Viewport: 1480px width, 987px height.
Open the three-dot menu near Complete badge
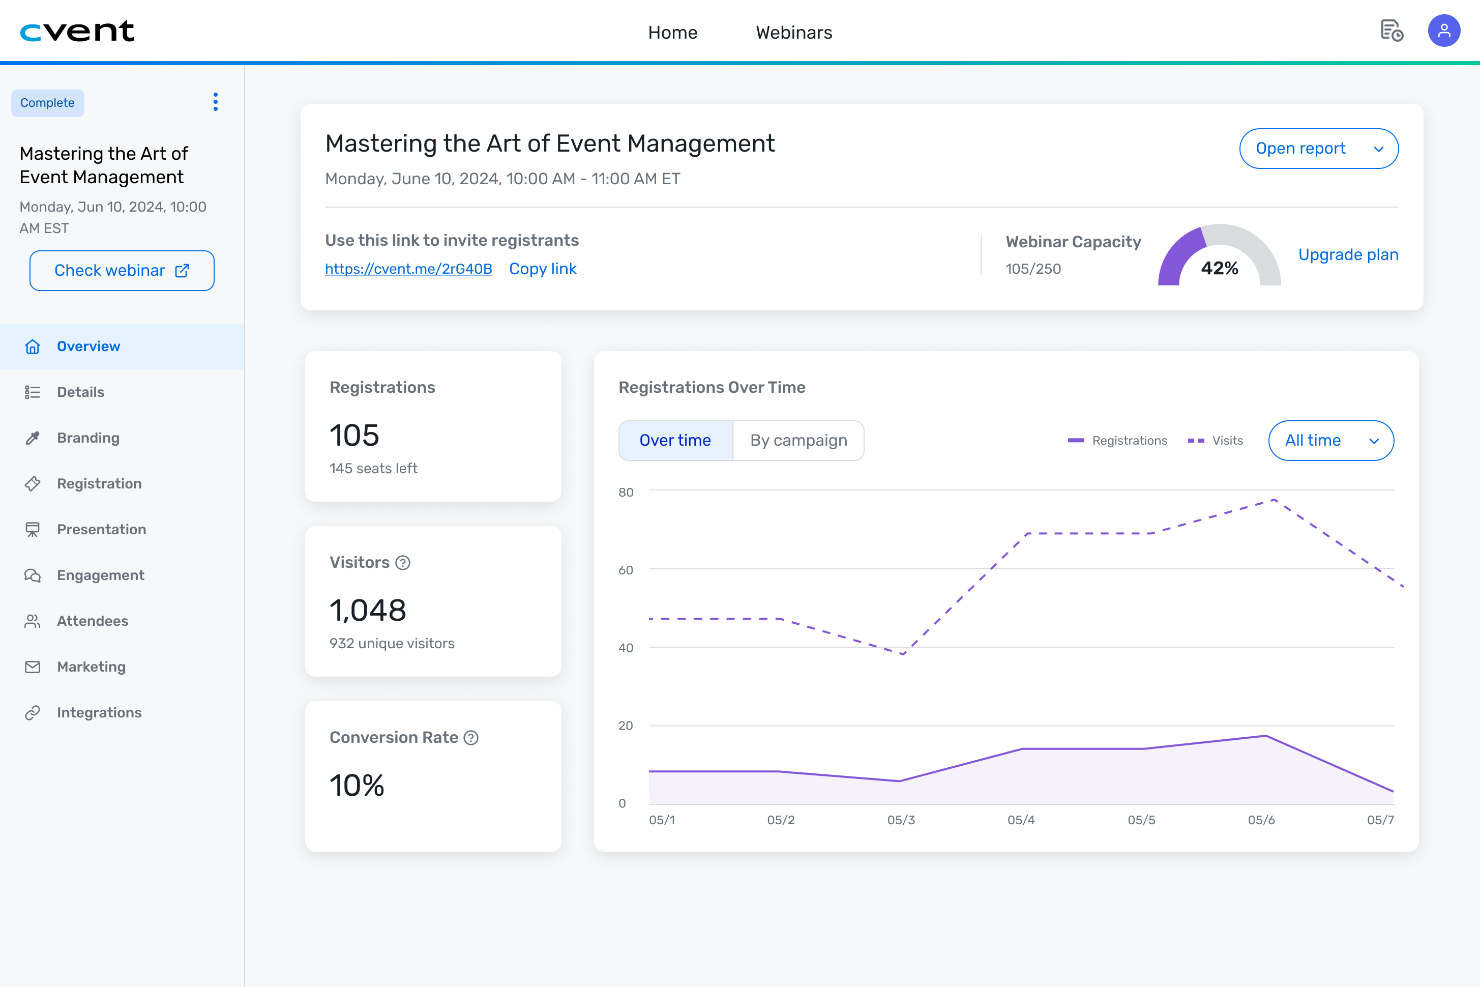tap(215, 101)
